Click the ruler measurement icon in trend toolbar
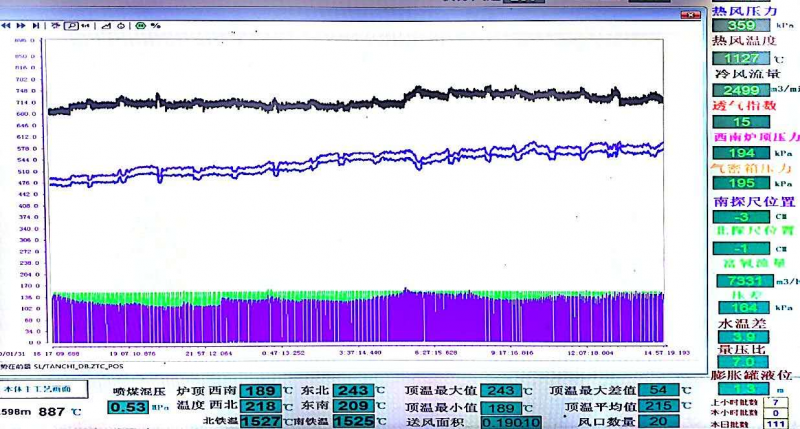 (x=107, y=25)
